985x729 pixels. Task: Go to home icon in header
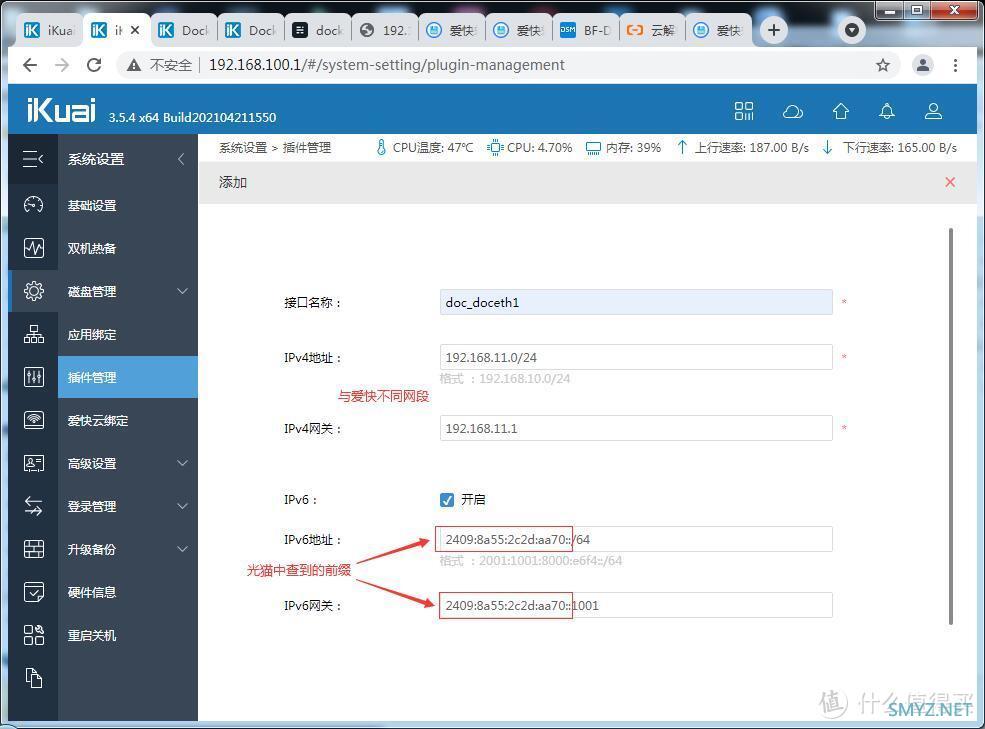841,111
